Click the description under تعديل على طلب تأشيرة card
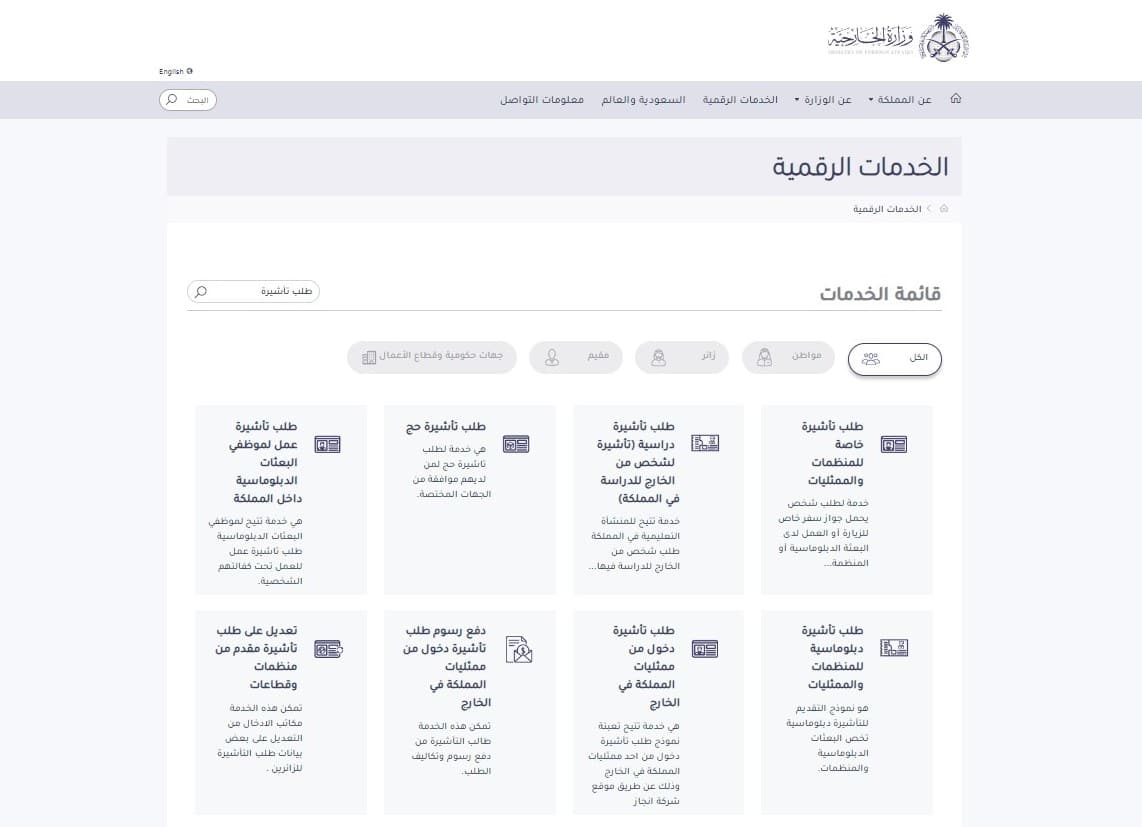 (259, 737)
